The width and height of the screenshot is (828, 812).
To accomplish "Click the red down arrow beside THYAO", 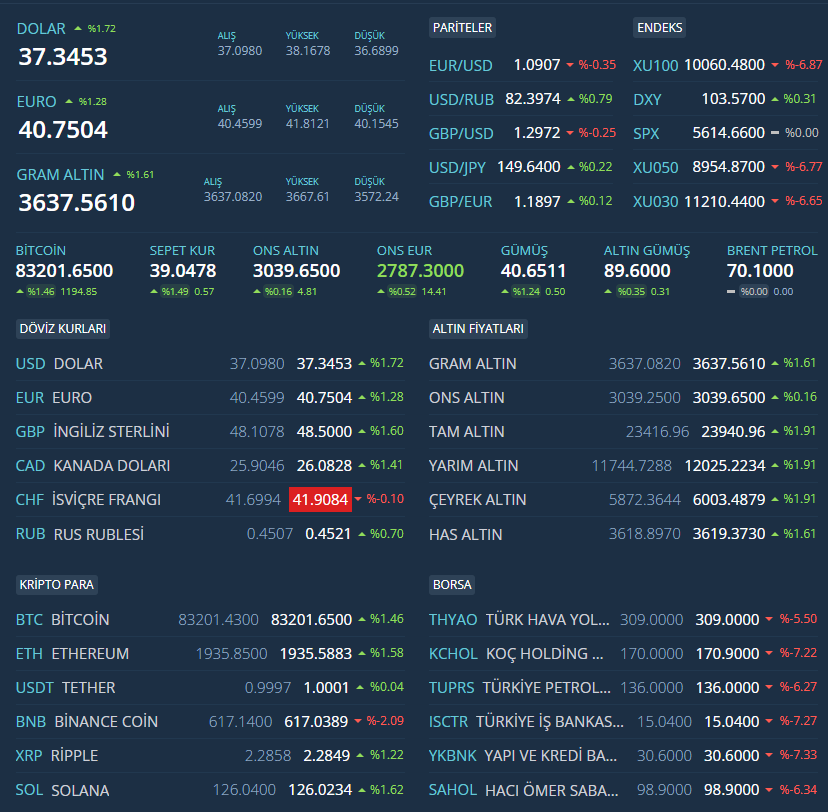I will tap(769, 620).
